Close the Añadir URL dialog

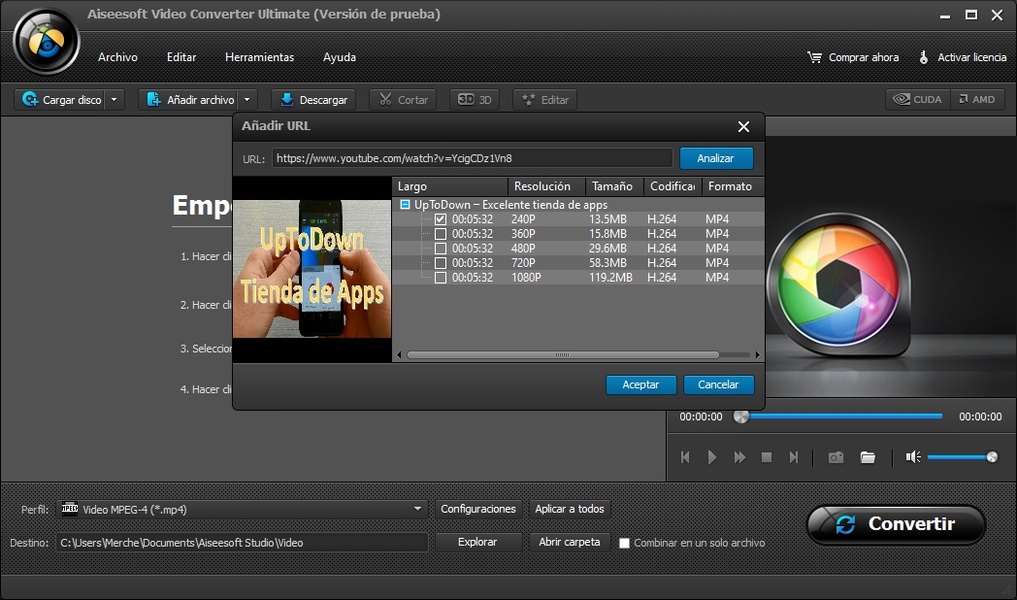pyautogui.click(x=743, y=126)
